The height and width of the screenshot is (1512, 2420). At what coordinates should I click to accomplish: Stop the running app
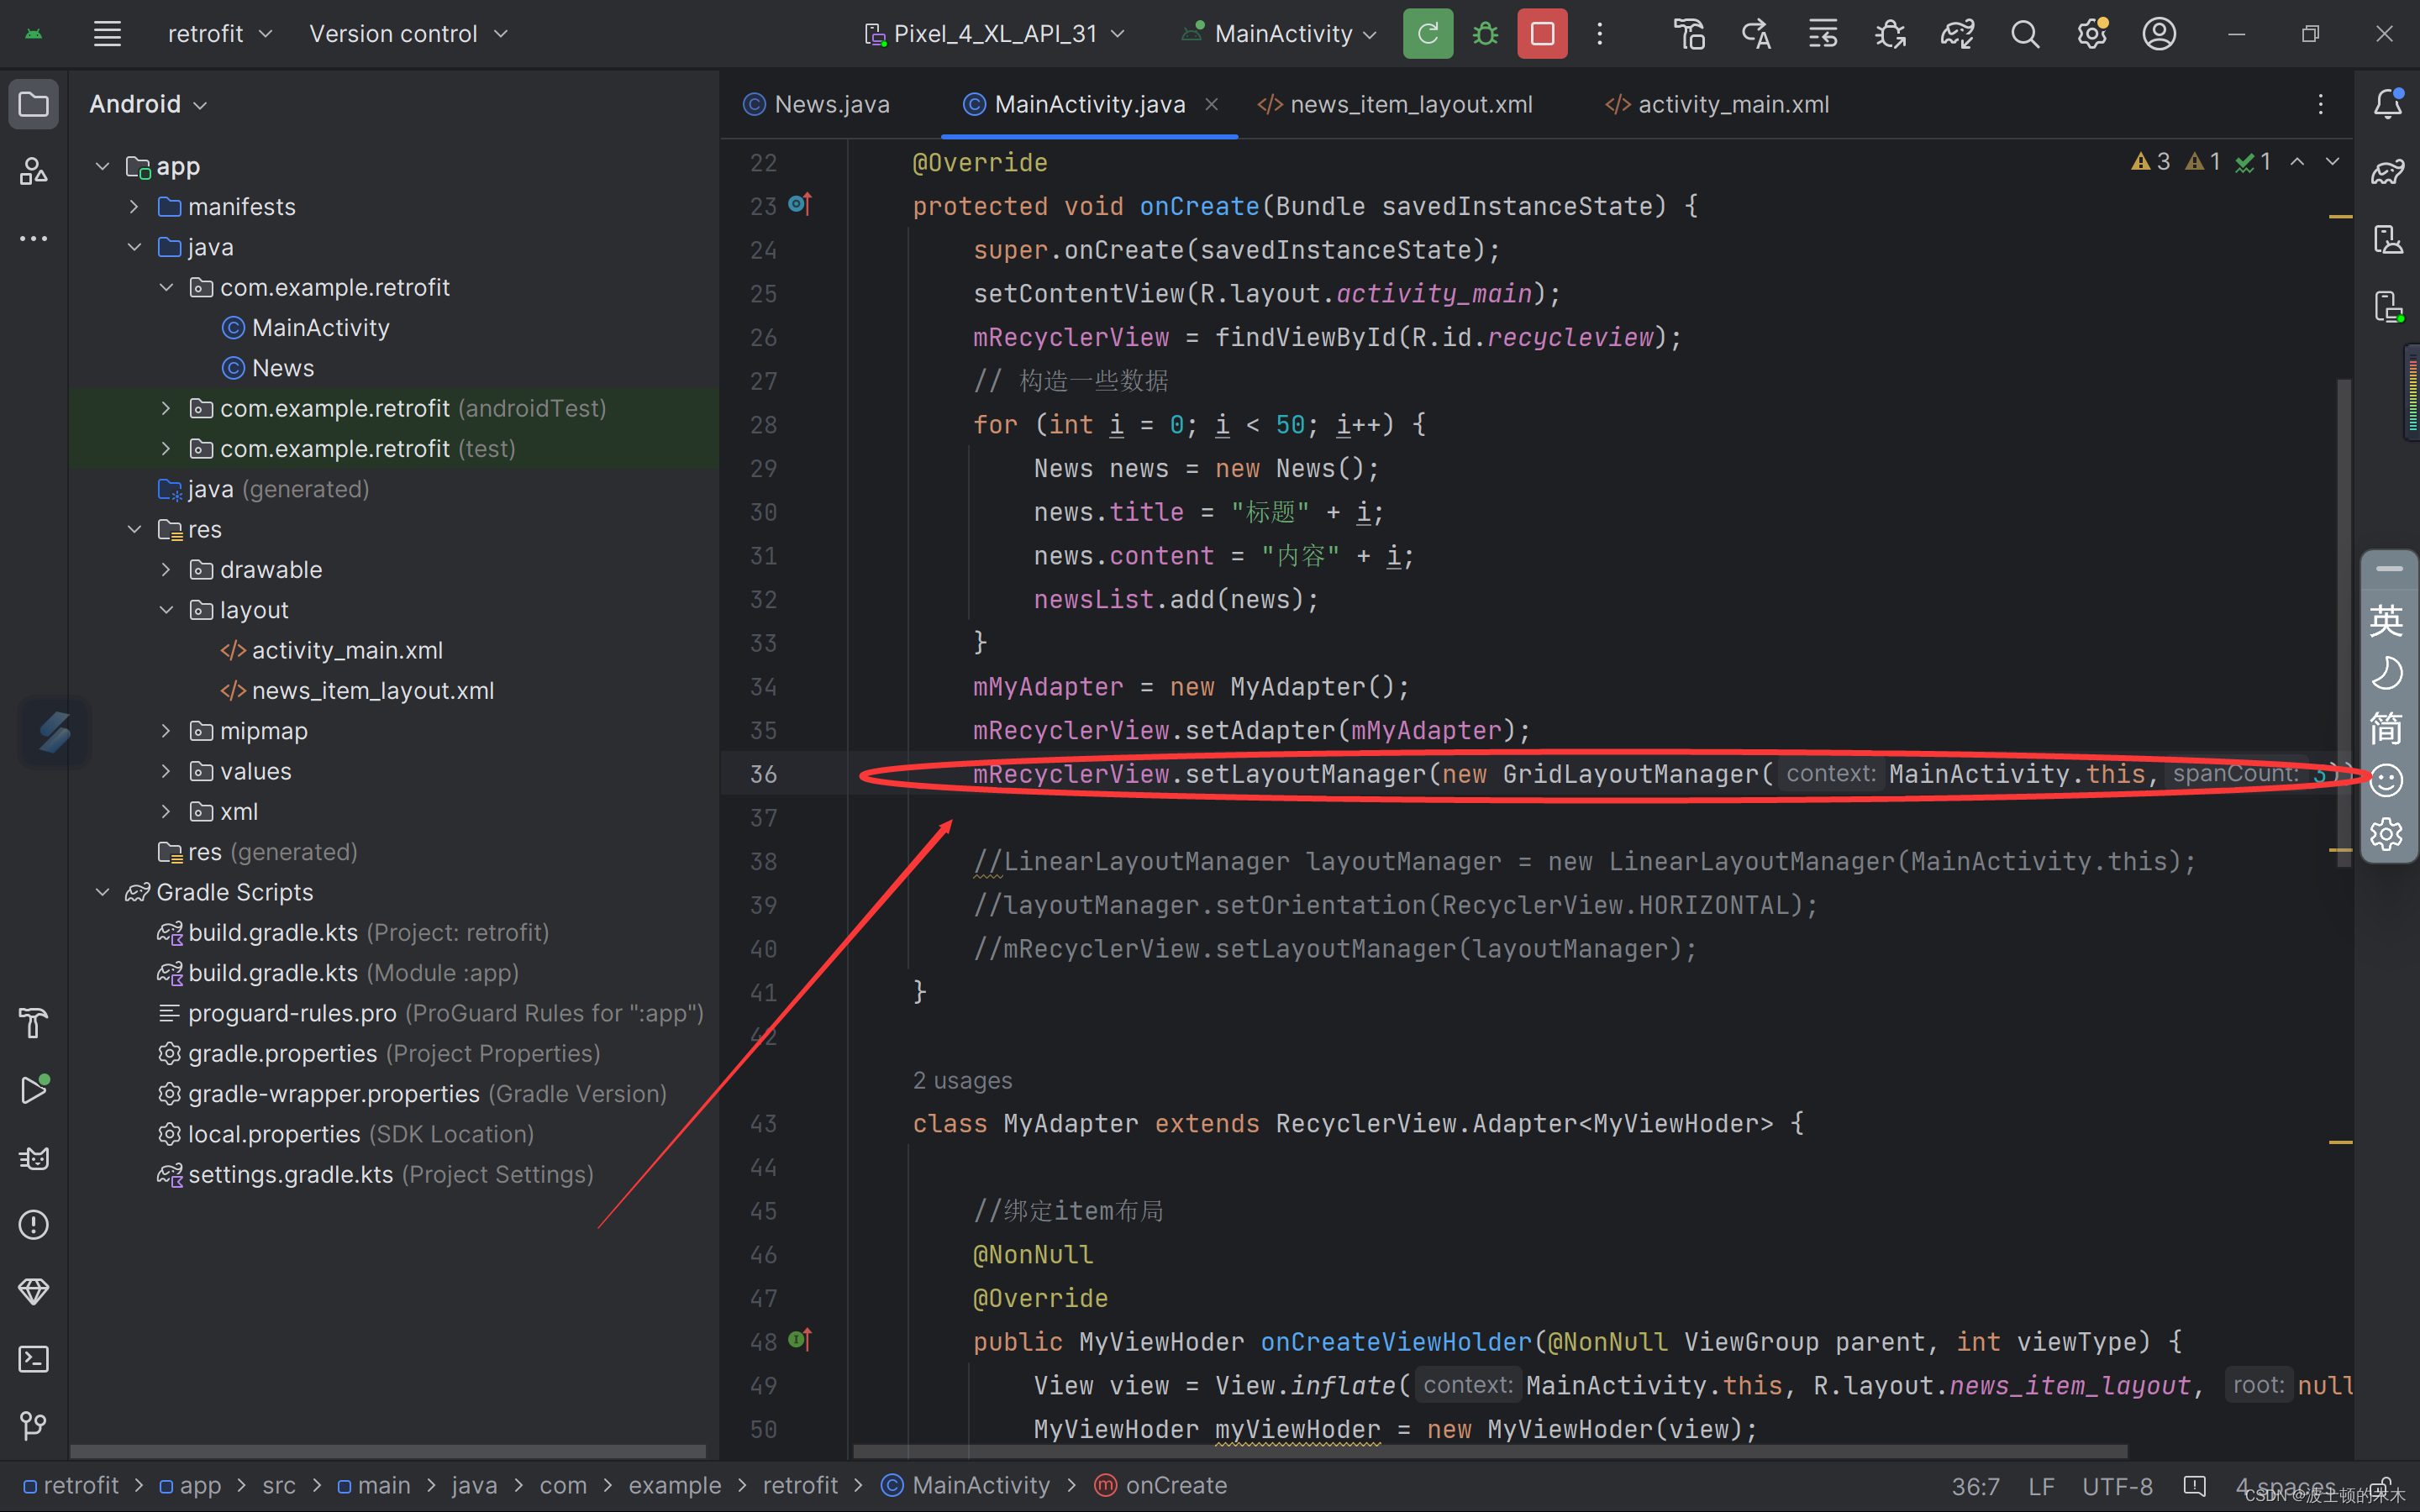(1542, 34)
